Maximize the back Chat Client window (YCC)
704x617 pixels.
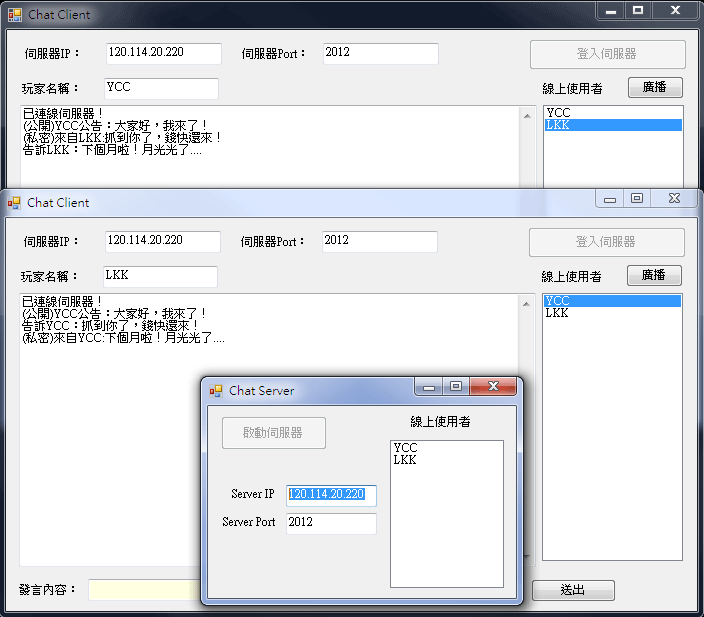638,10
